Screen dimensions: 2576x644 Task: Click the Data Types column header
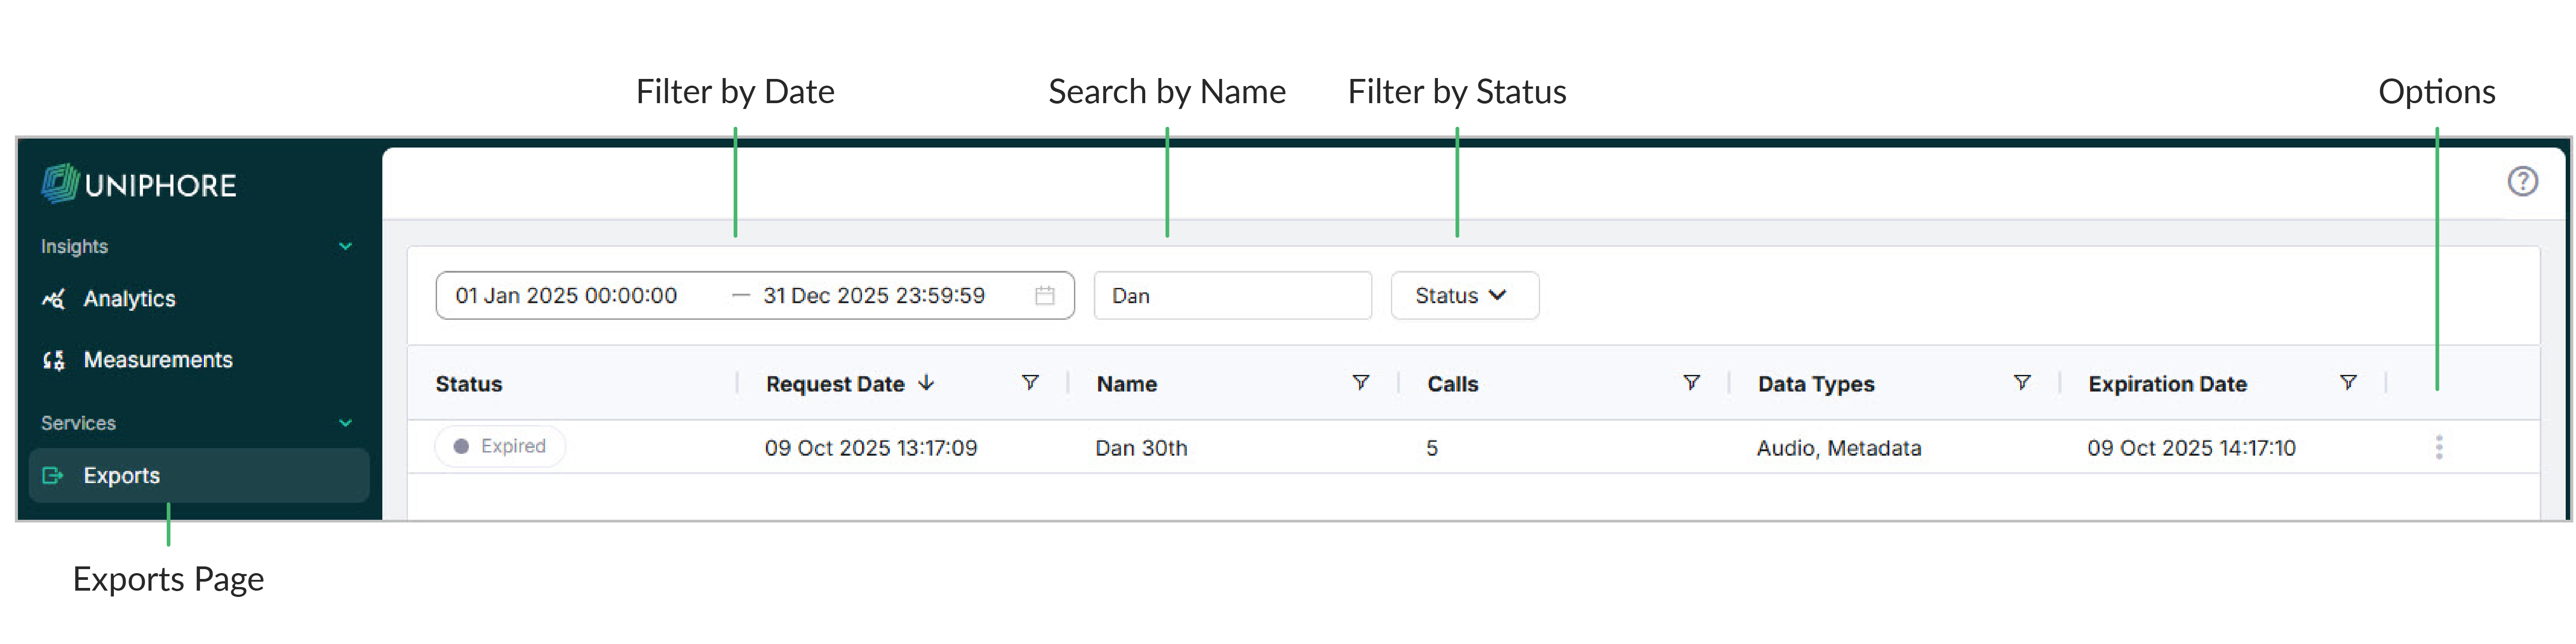[x=1816, y=384]
